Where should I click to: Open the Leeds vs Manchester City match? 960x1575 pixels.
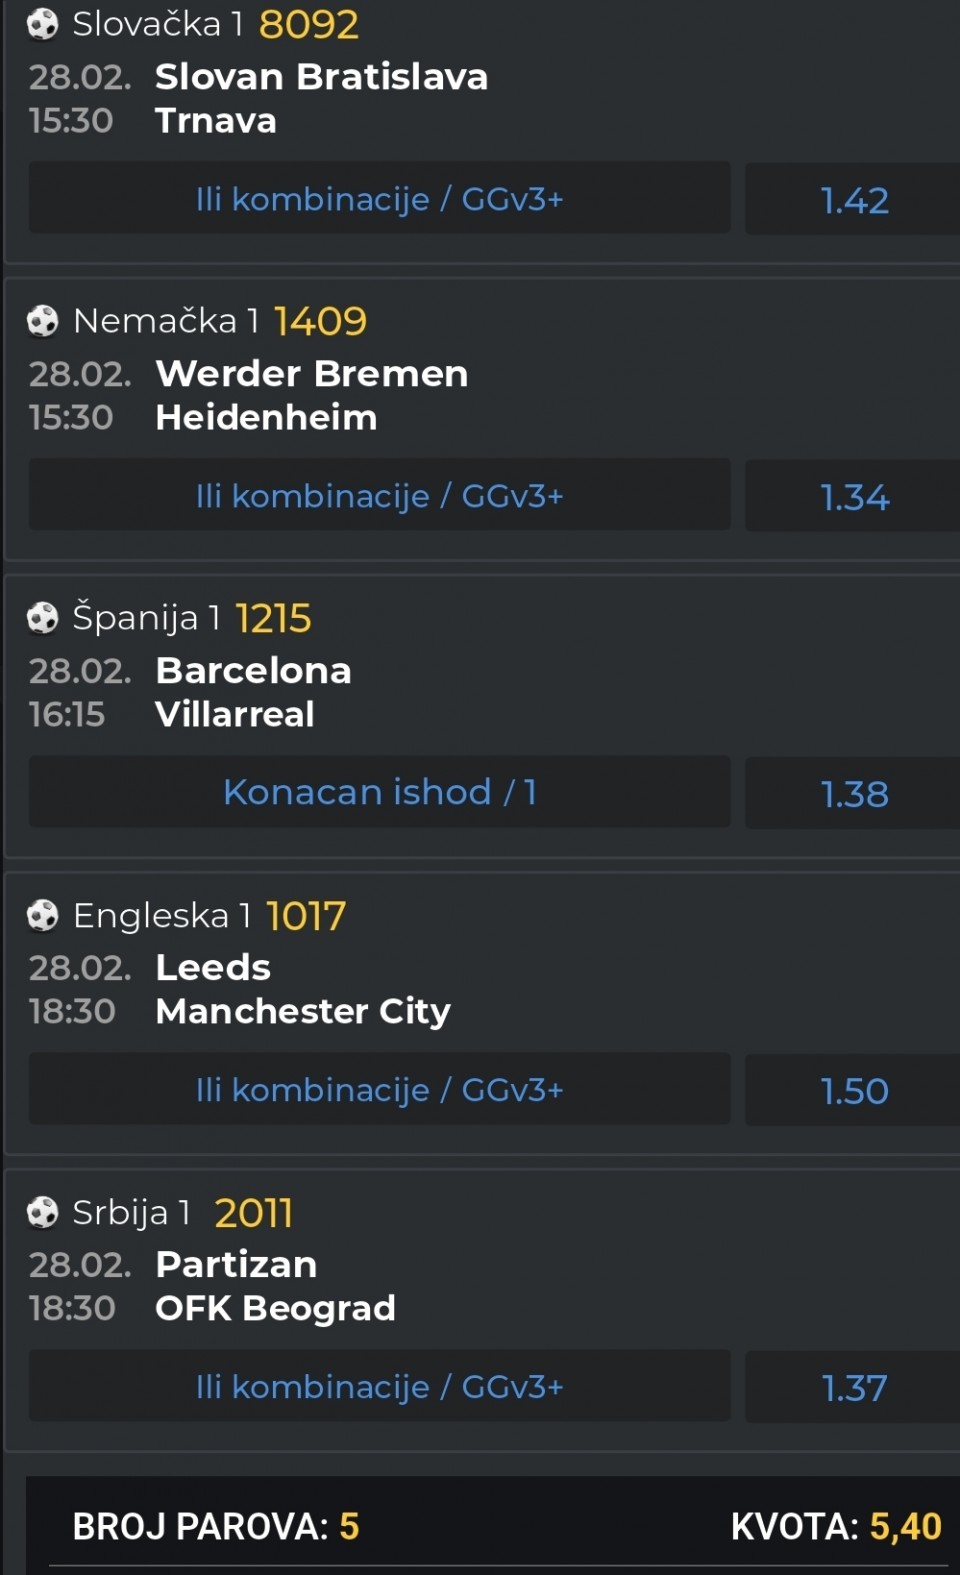303,990
